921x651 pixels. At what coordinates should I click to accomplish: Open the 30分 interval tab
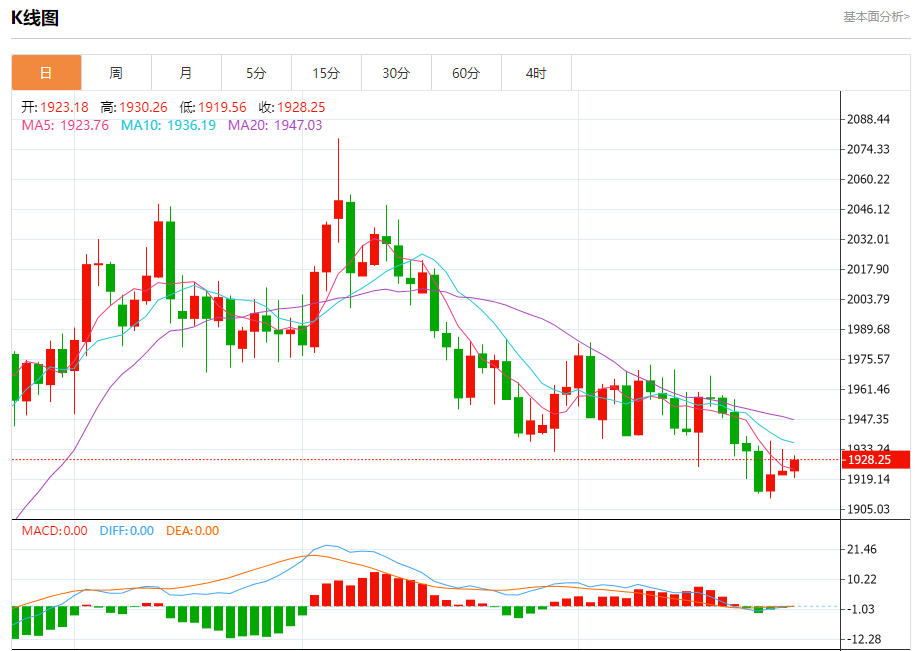396,73
